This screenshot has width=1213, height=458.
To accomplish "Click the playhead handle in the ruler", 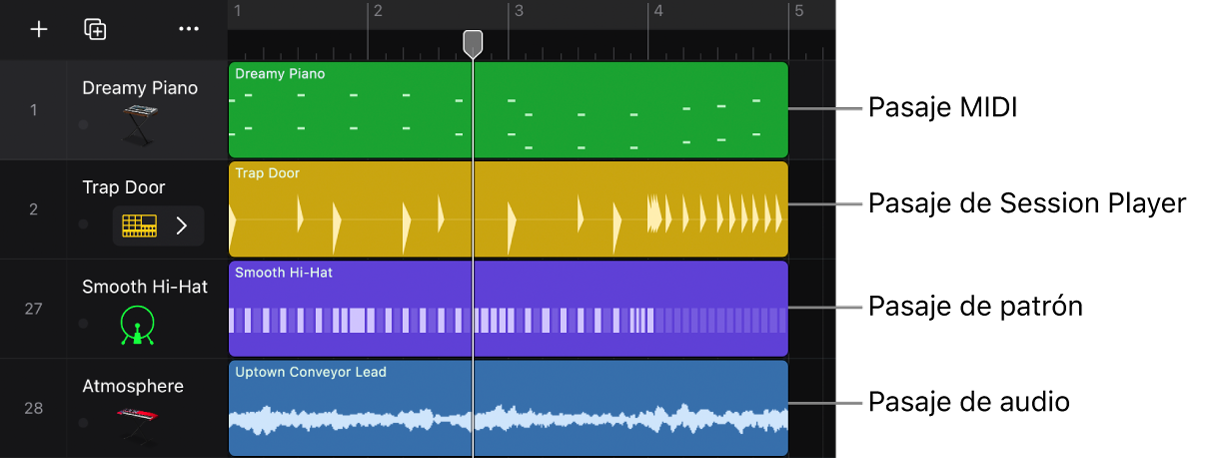I will [x=473, y=43].
